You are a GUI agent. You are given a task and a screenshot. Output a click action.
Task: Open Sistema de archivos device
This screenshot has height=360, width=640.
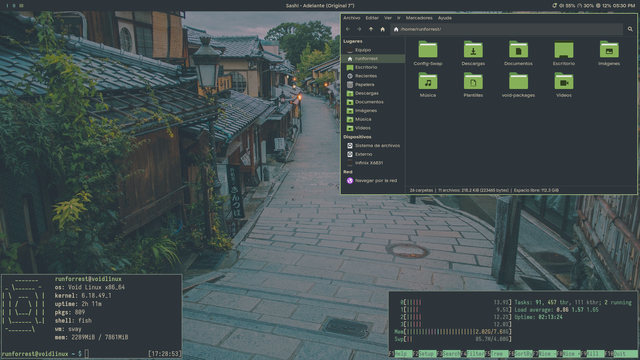(x=373, y=146)
